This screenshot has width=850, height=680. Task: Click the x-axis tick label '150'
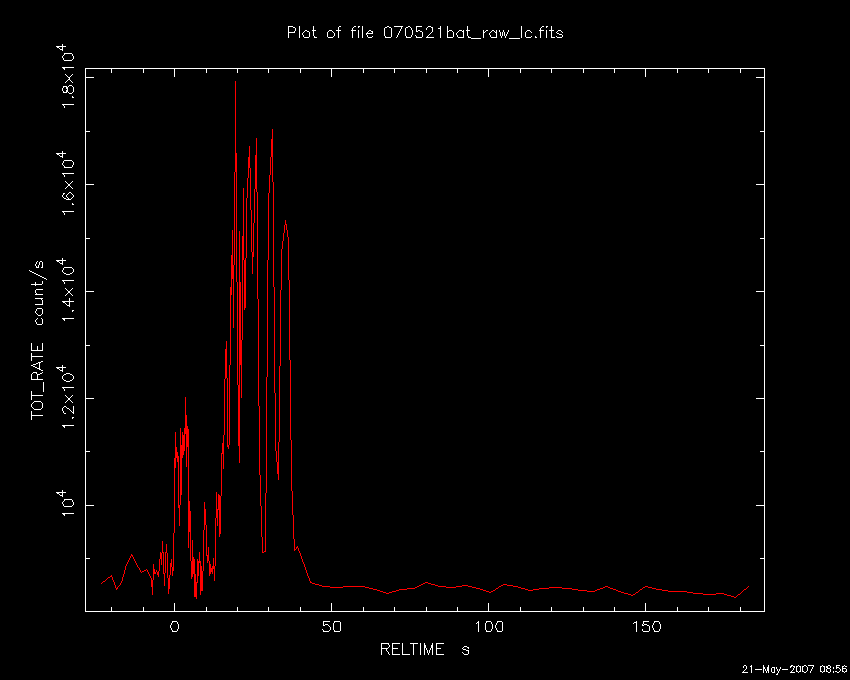coord(646,627)
